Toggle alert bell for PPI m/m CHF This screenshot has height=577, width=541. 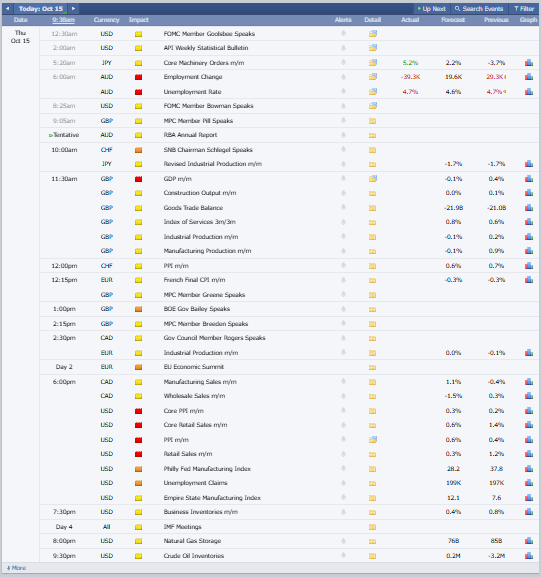pyautogui.click(x=343, y=265)
